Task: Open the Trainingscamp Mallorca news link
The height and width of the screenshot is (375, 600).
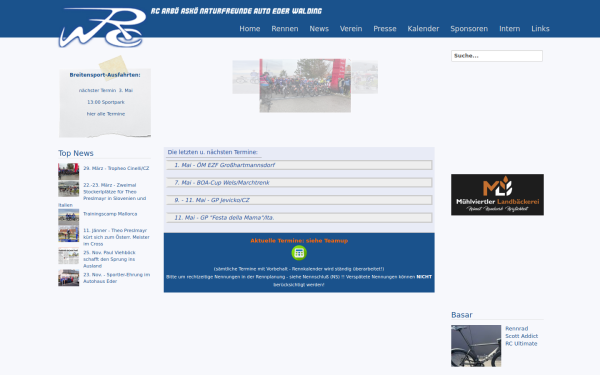Action: [110, 214]
